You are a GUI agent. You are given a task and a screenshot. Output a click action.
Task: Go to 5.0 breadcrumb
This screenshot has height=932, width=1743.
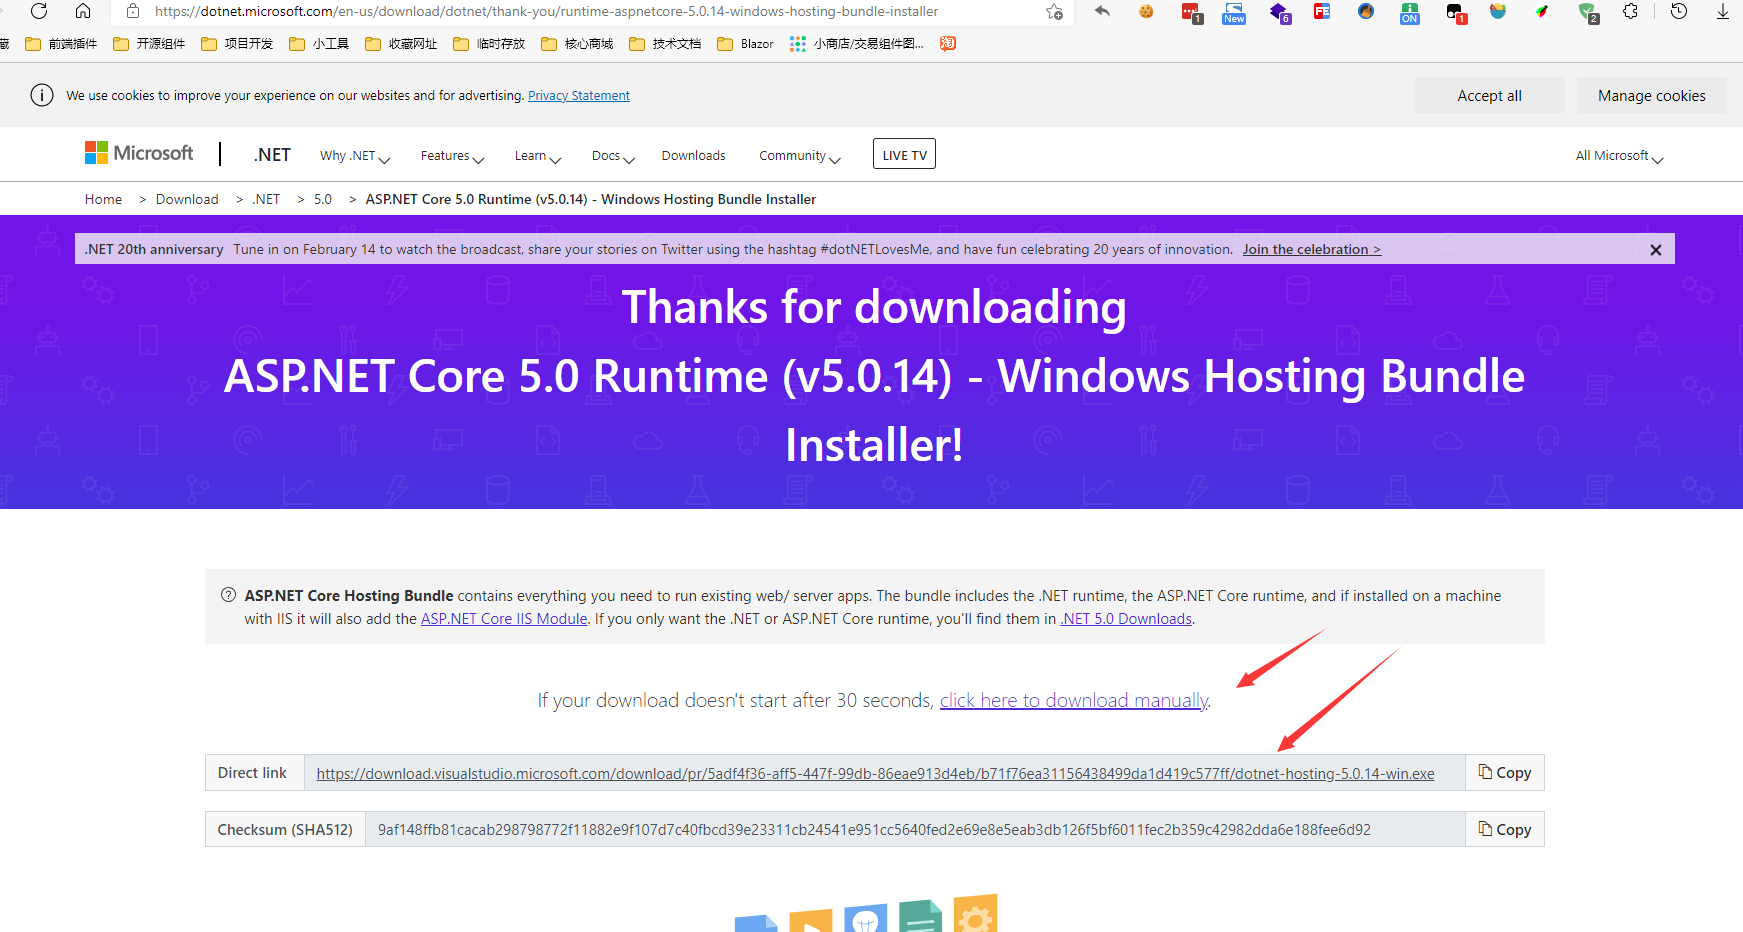pos(323,200)
